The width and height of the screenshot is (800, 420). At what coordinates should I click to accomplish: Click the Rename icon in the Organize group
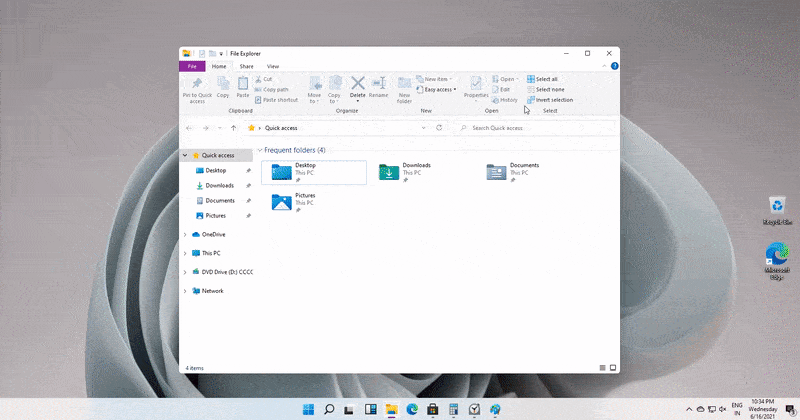pos(378,85)
